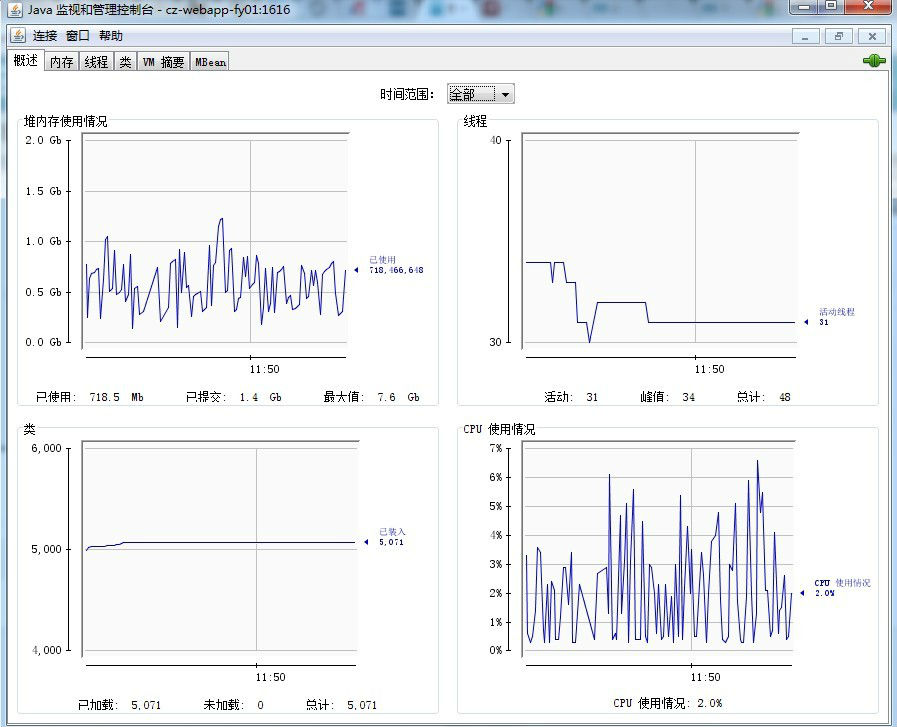Screen dimensions: 897x727
Task: Restore the inner console window
Action: [x=839, y=36]
